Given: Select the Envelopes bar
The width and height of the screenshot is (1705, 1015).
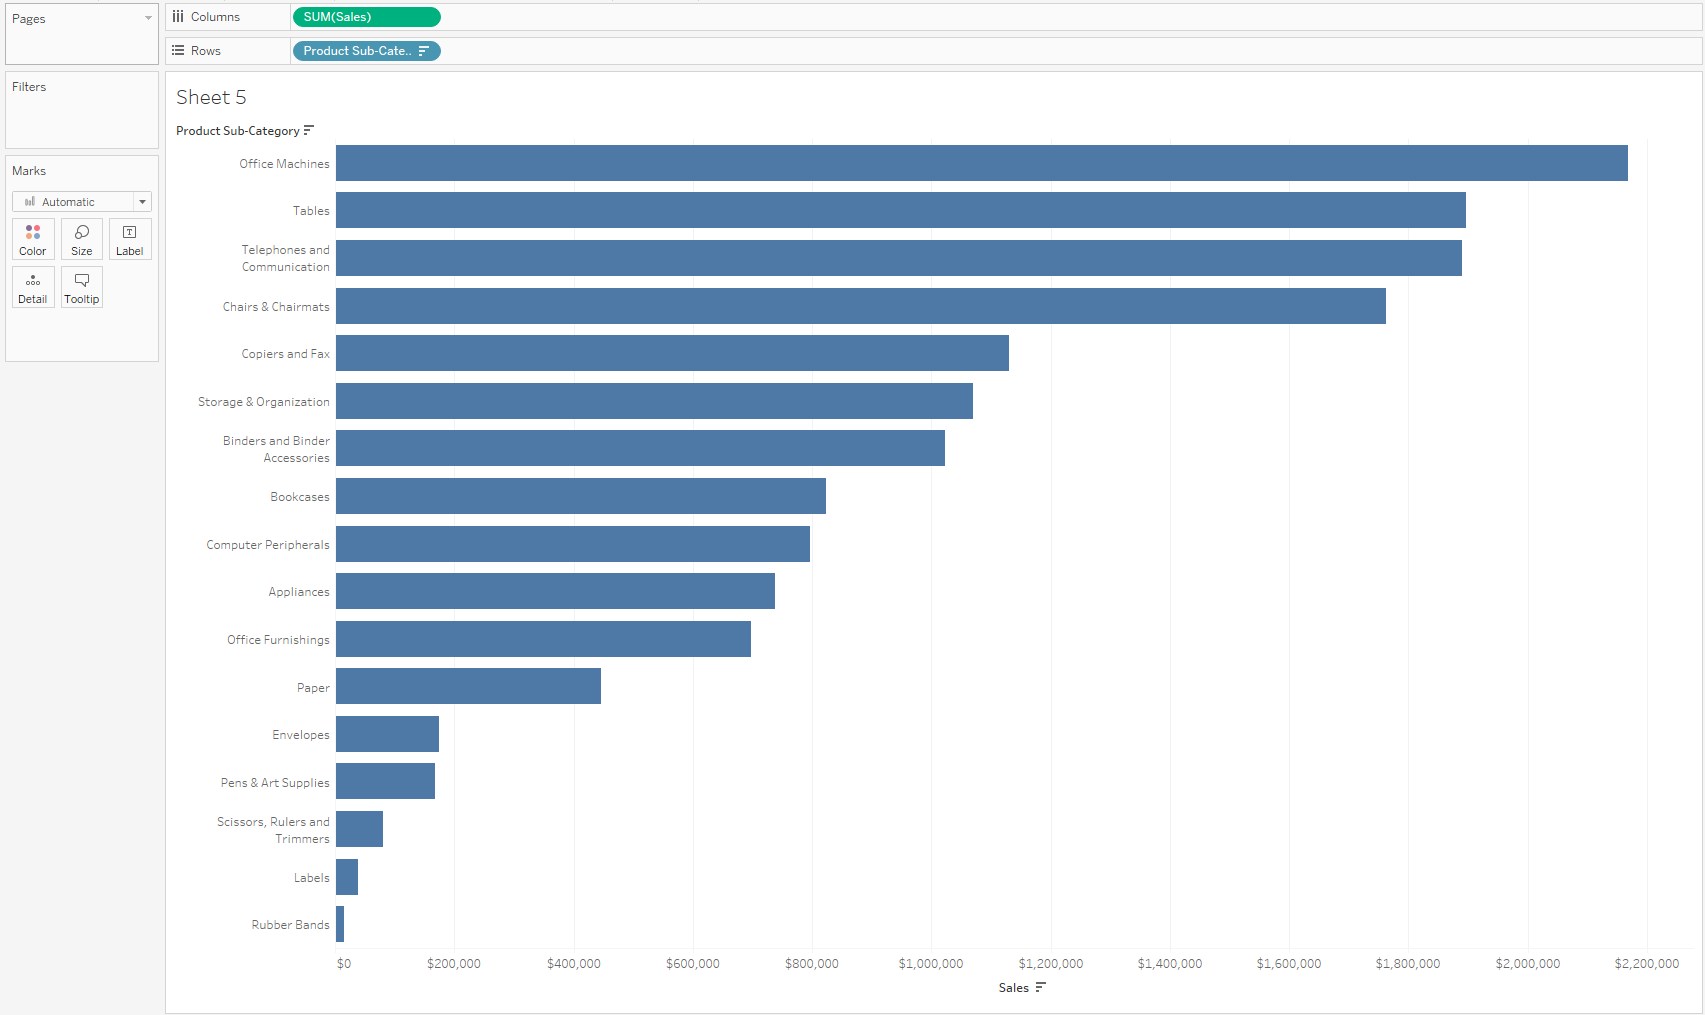Looking at the screenshot, I should click(387, 734).
